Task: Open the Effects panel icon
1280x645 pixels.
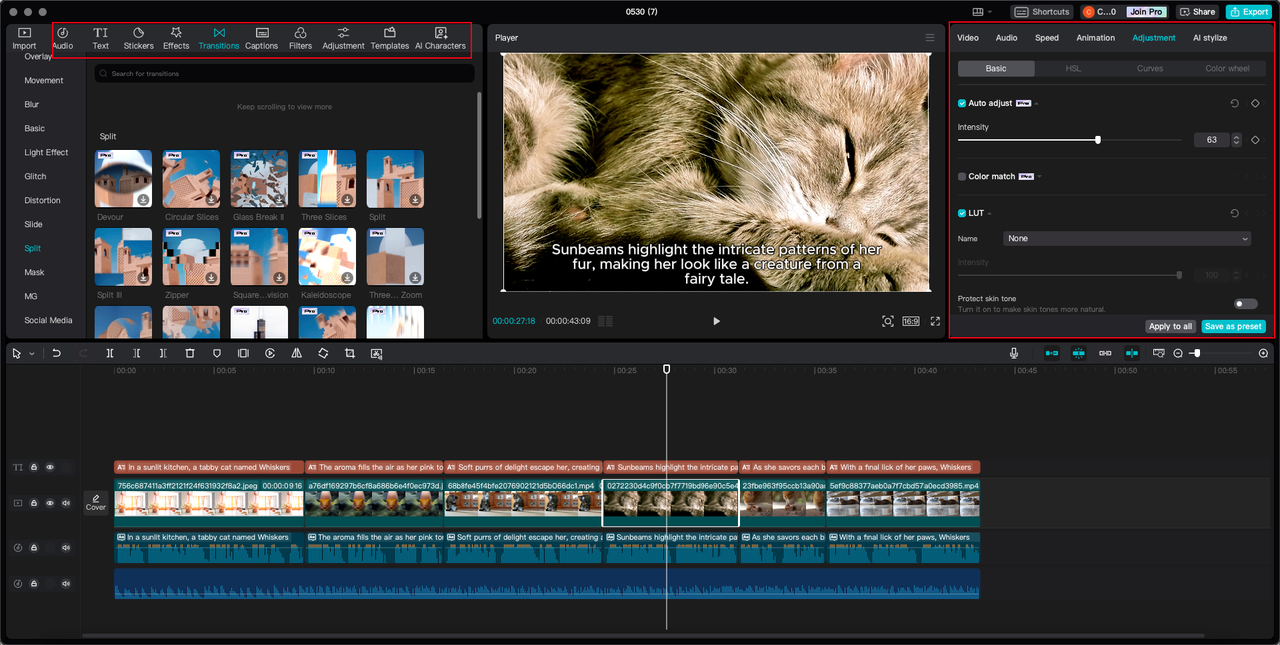Action: pos(176,39)
